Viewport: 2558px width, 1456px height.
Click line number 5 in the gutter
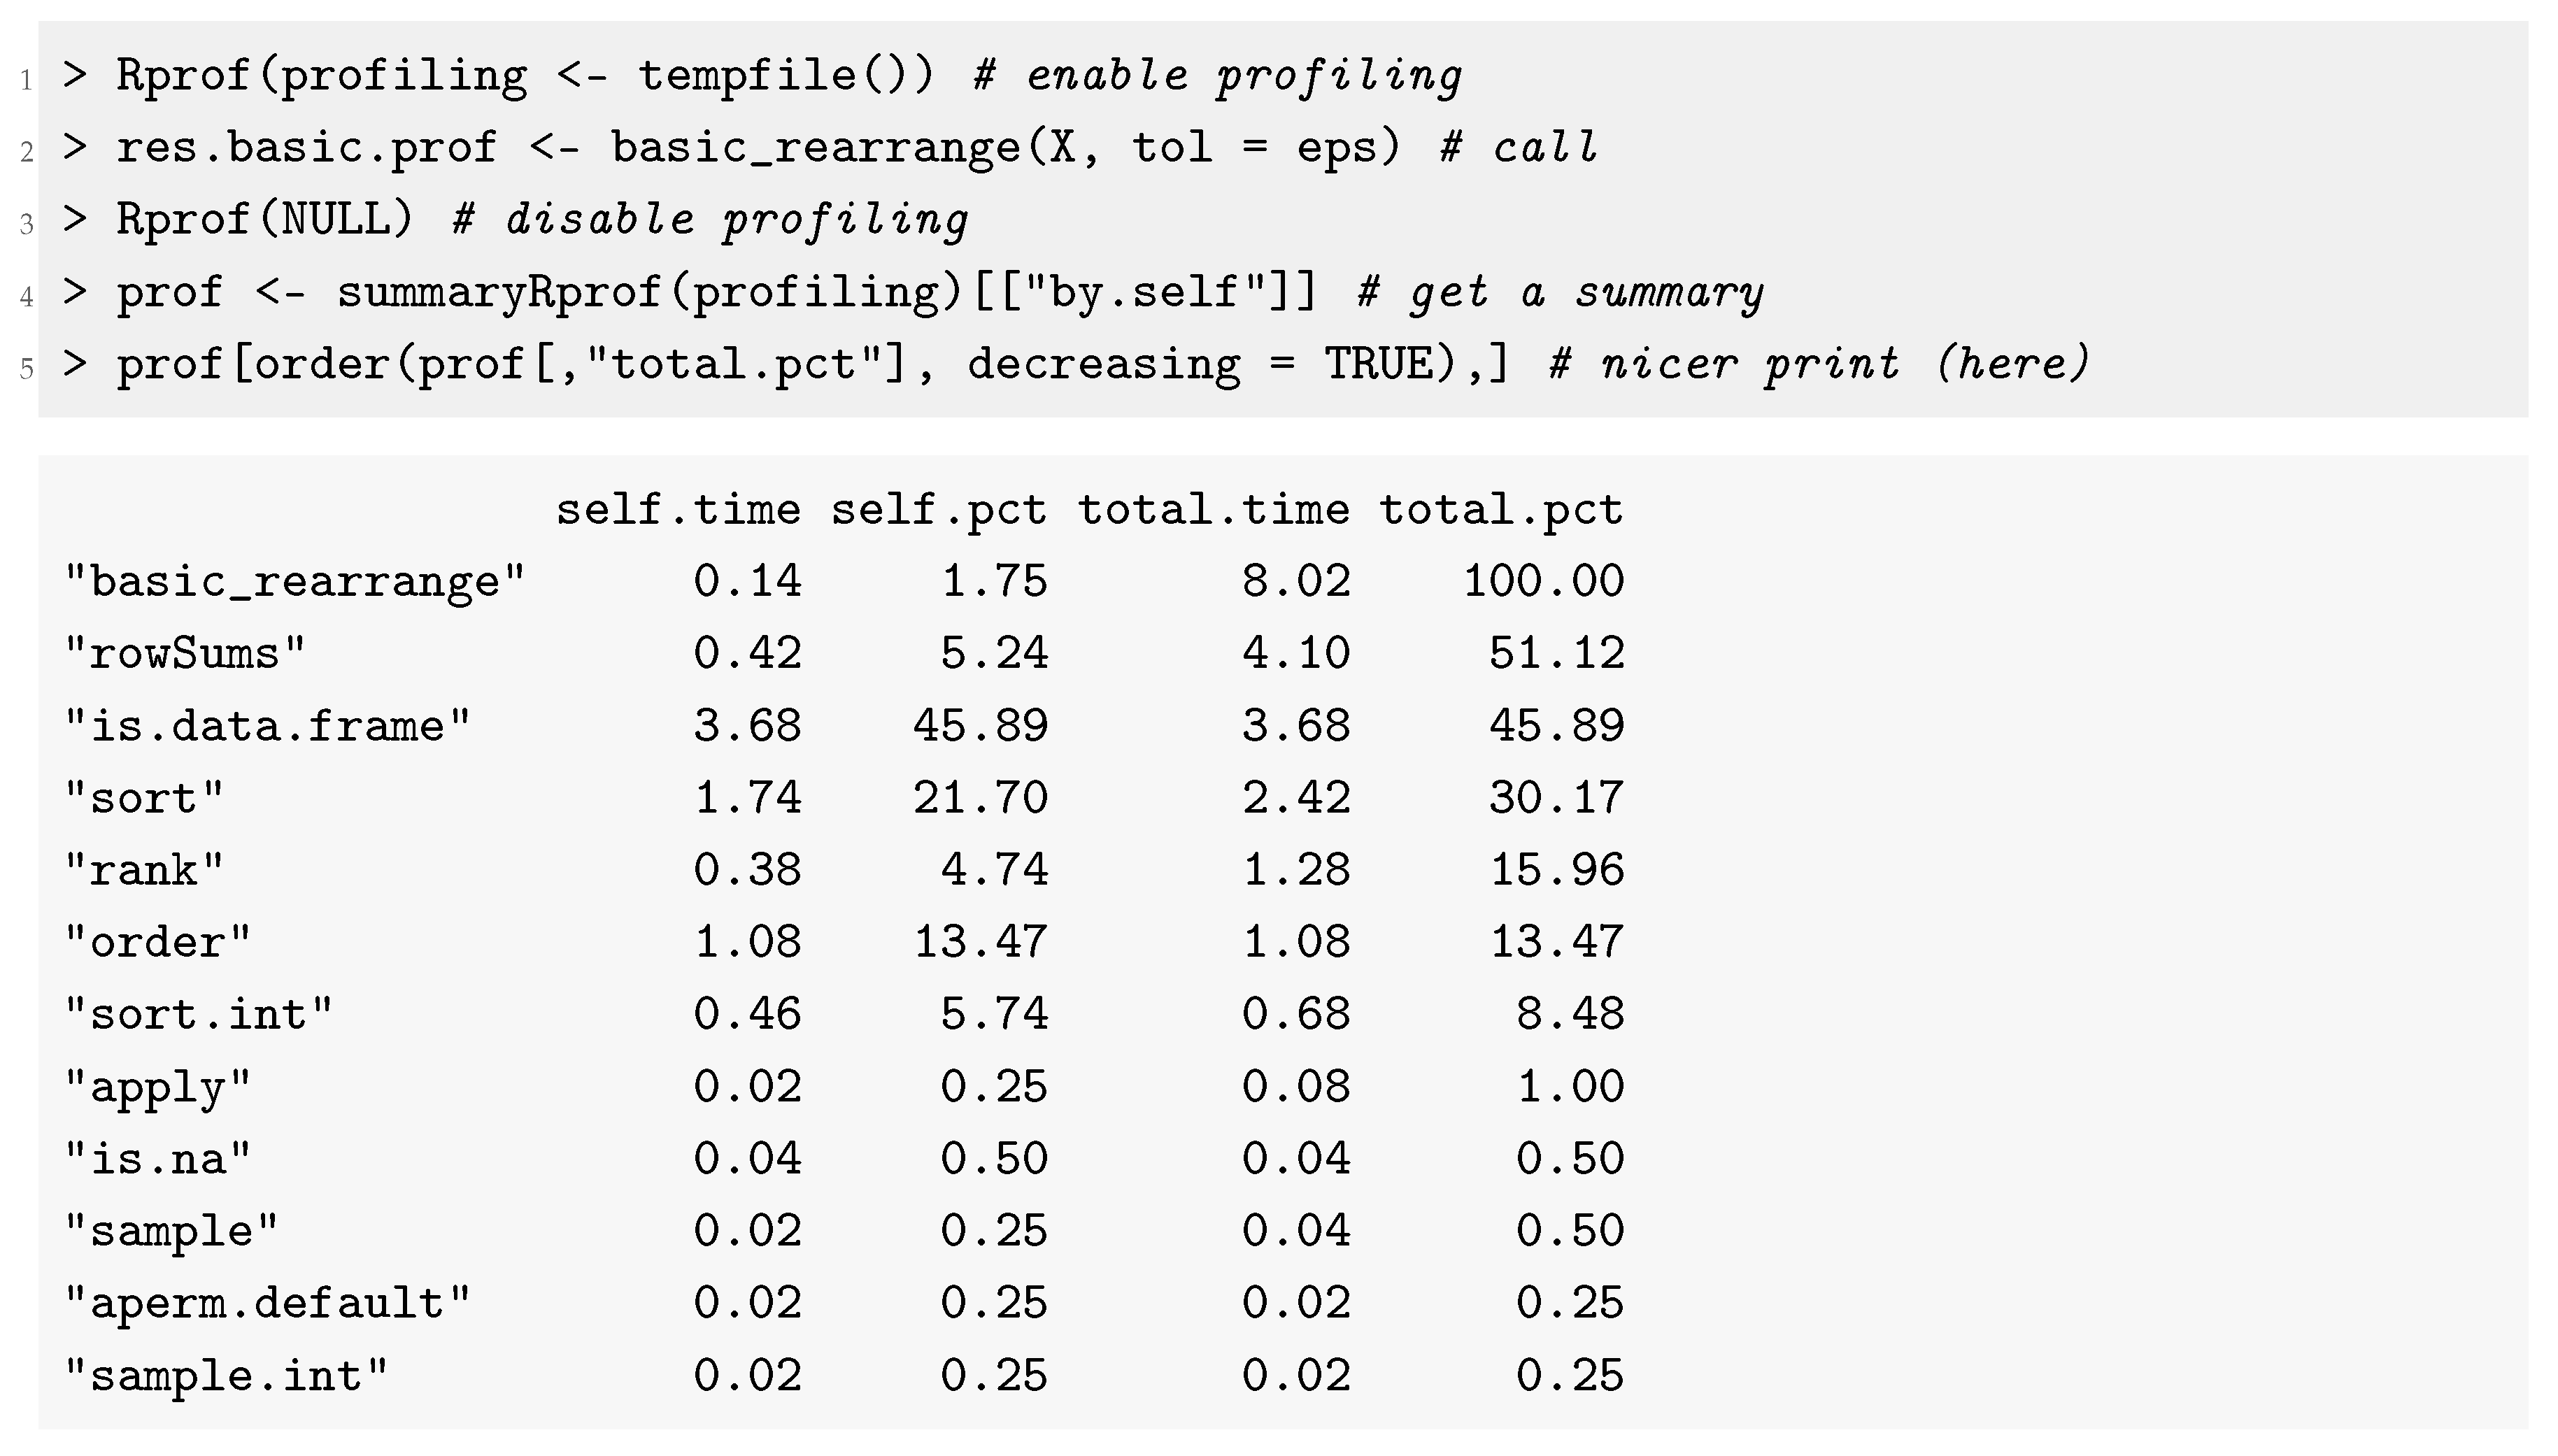(x=26, y=369)
